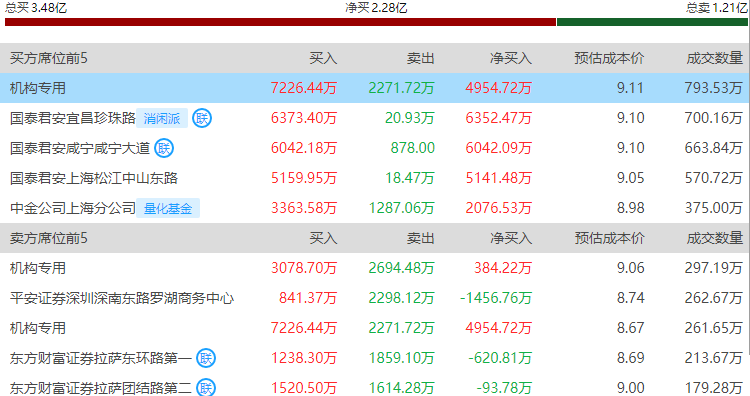Click 联 icon beside 国泰君安宜昌珍珠路
The image size is (750, 396).
click(202, 118)
